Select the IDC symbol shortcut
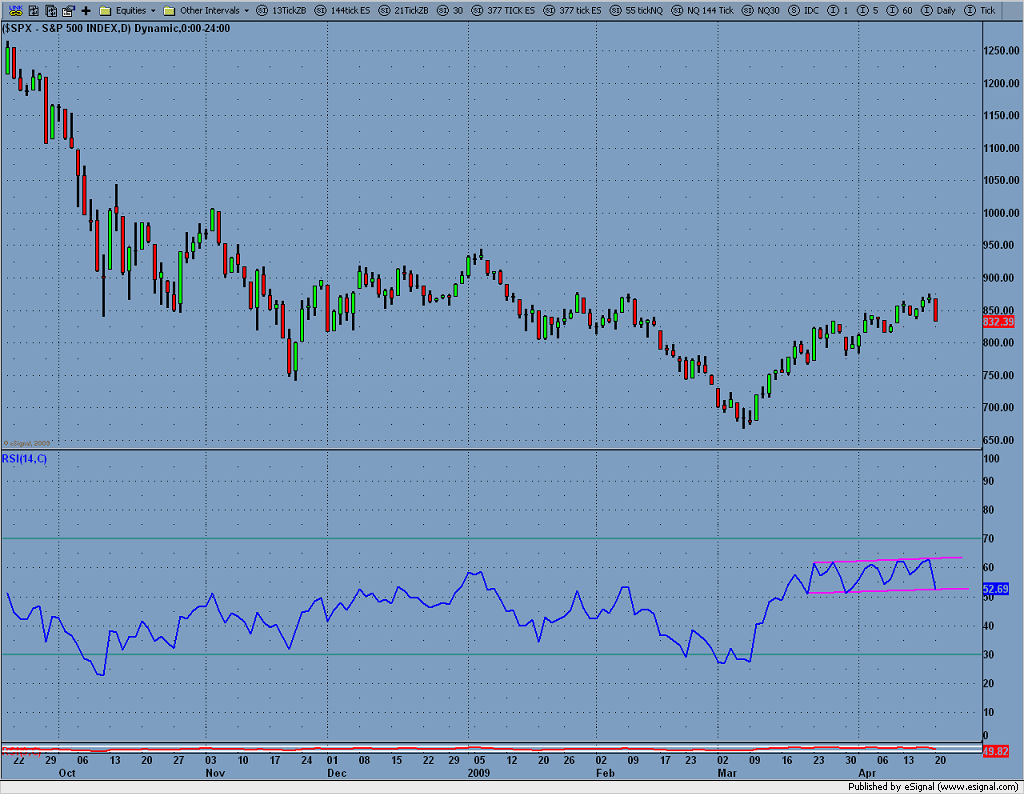Viewport: 1024px width, 794px height. pos(803,10)
